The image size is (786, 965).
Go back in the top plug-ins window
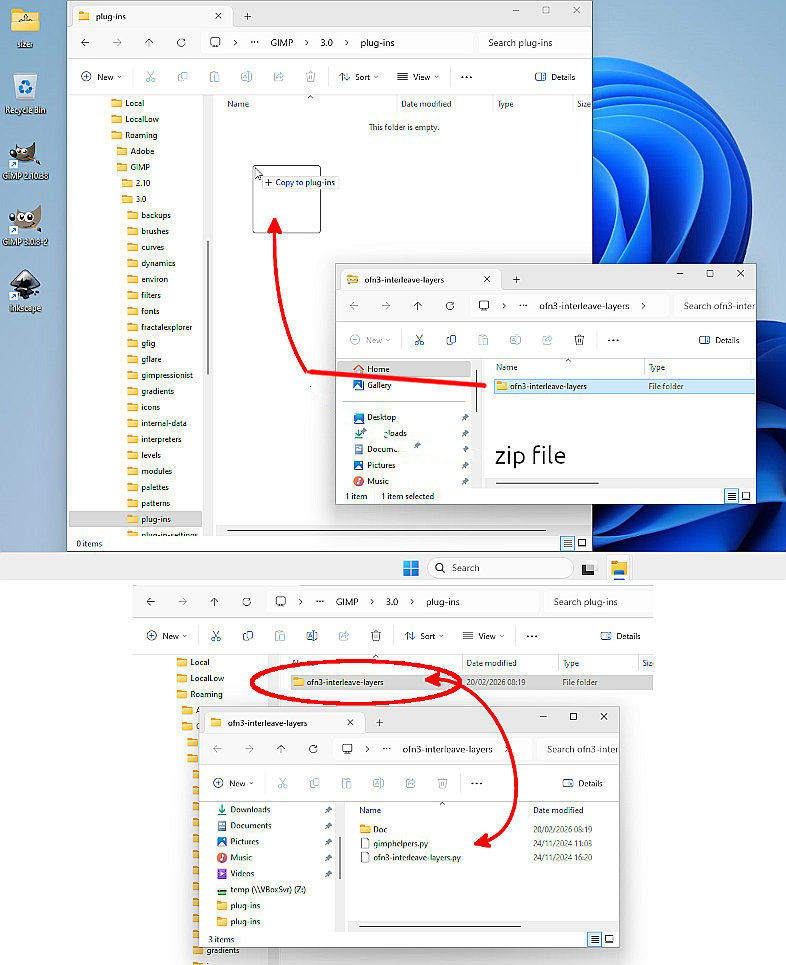(86, 42)
